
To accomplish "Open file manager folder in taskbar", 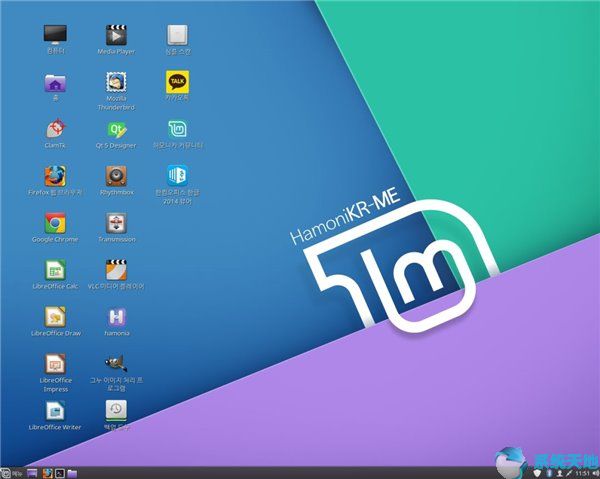I will click(72, 474).
